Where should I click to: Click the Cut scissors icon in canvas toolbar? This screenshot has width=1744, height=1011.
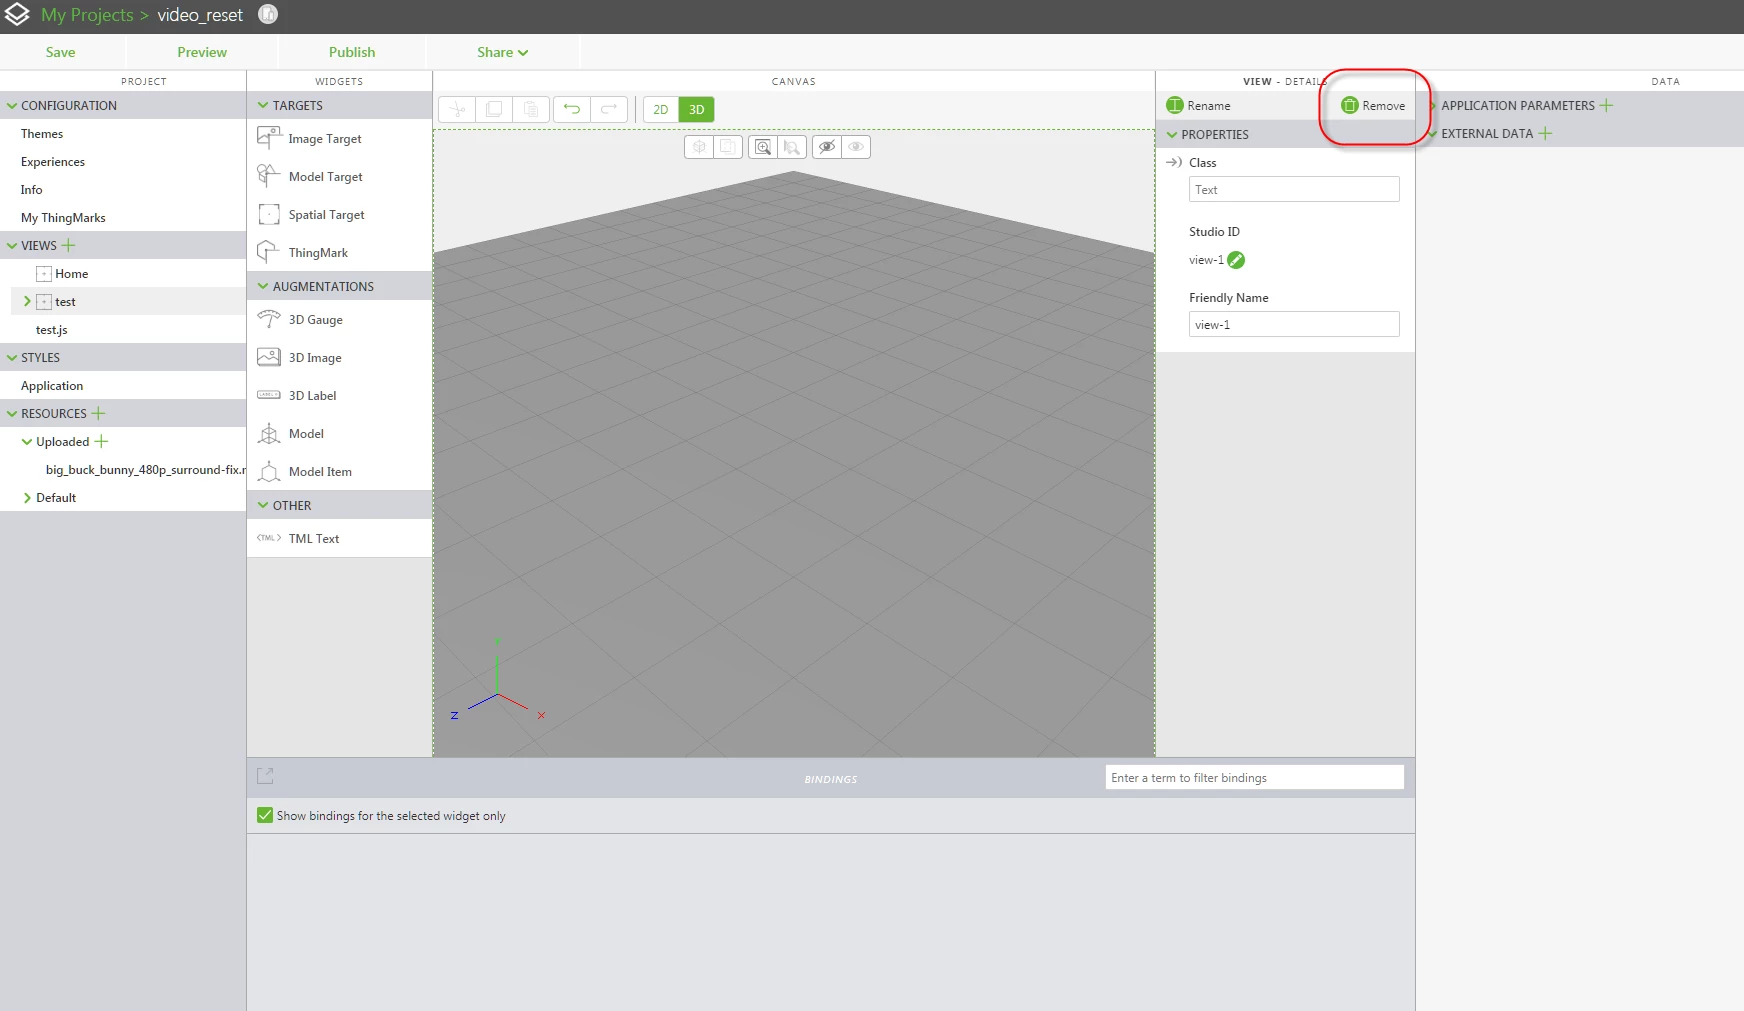point(457,109)
